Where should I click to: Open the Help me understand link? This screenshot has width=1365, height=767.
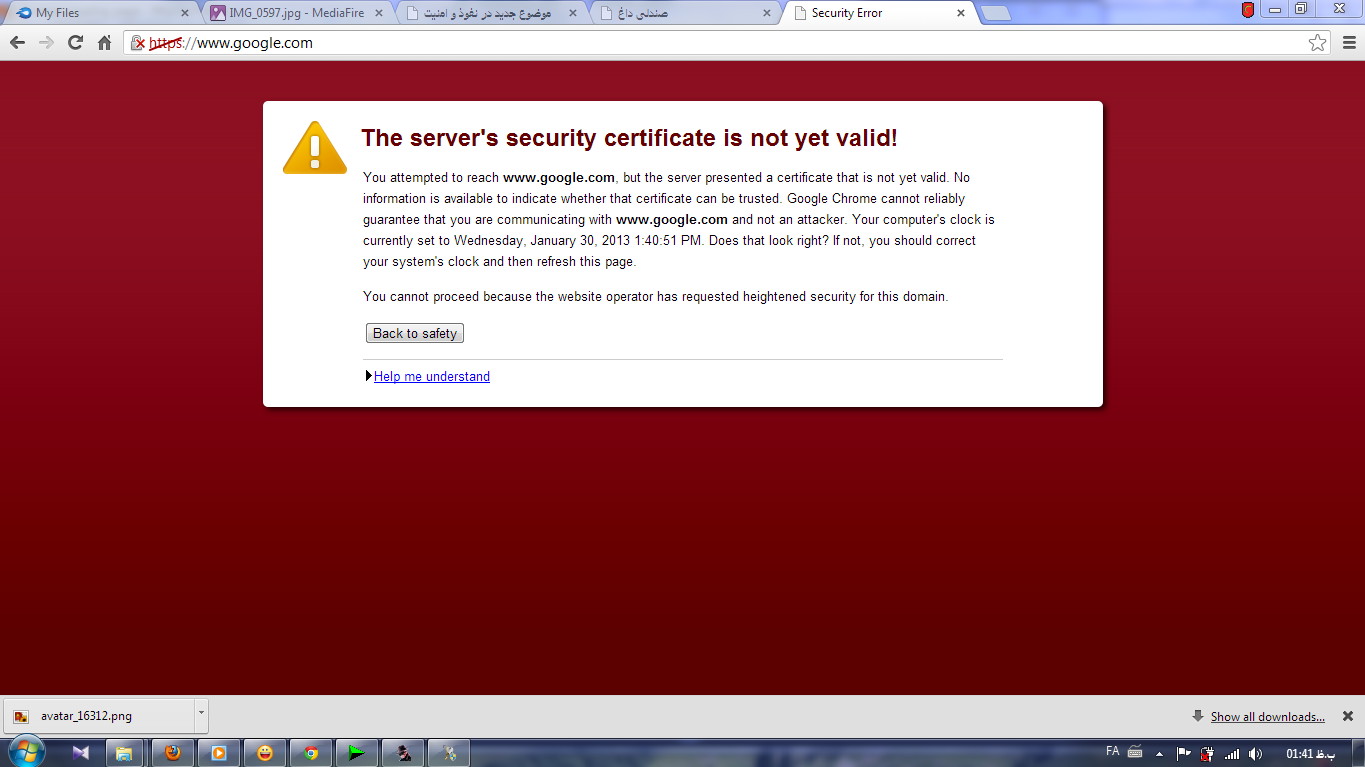pyautogui.click(x=432, y=376)
